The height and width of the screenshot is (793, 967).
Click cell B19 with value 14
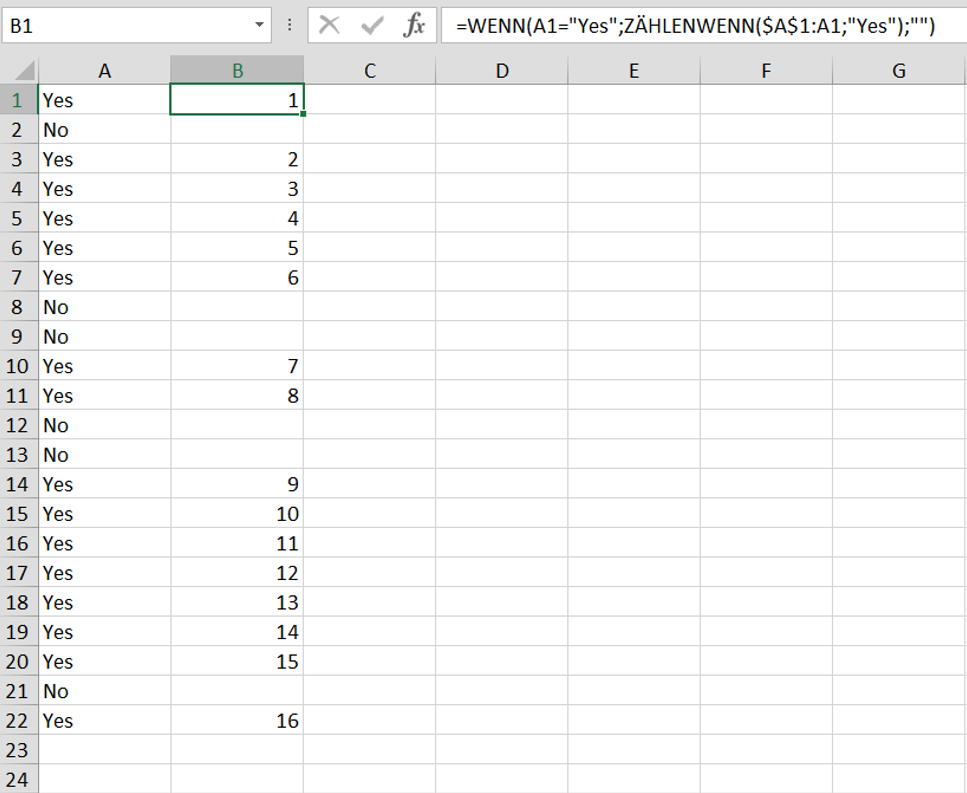pos(237,632)
